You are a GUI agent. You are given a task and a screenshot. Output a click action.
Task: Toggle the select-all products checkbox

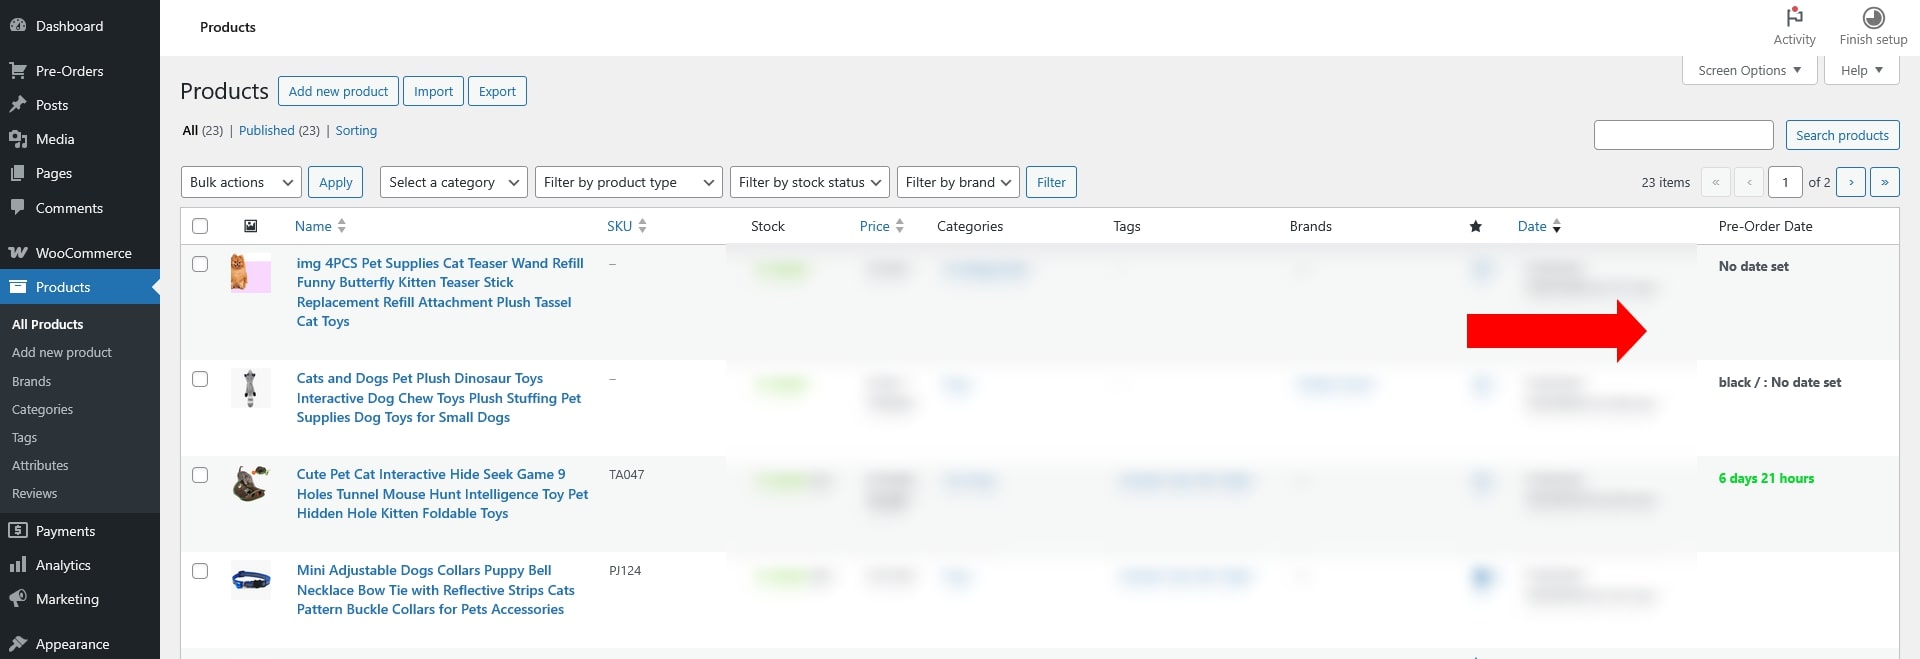[x=200, y=226]
